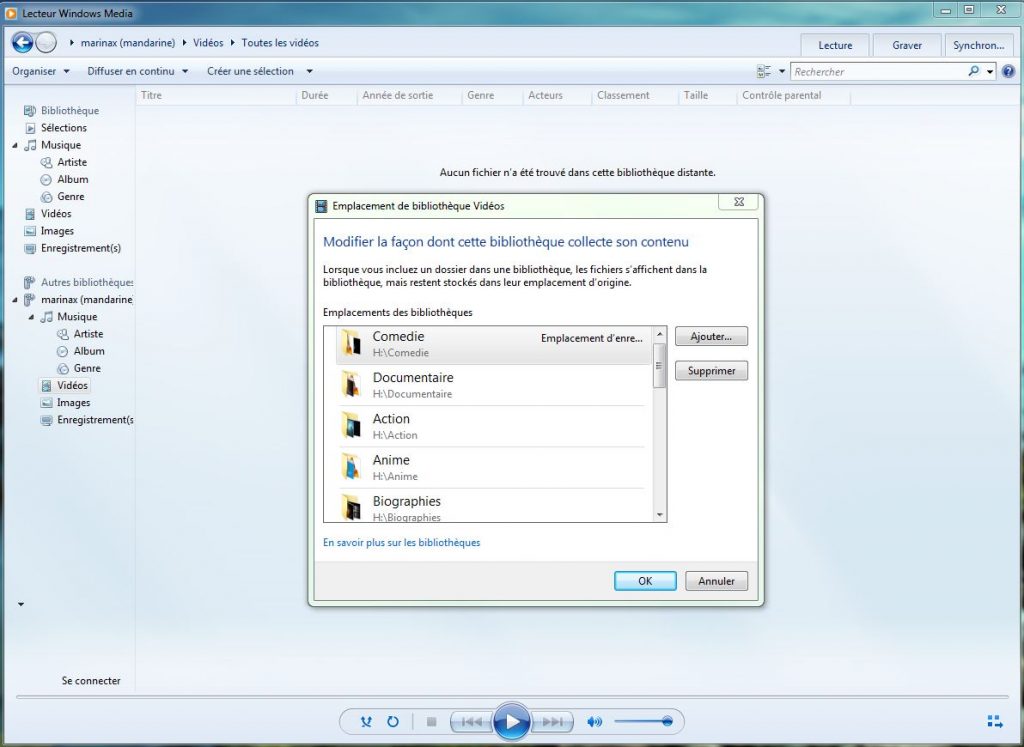
Task: Click the Action folder icon
Action: (351, 426)
